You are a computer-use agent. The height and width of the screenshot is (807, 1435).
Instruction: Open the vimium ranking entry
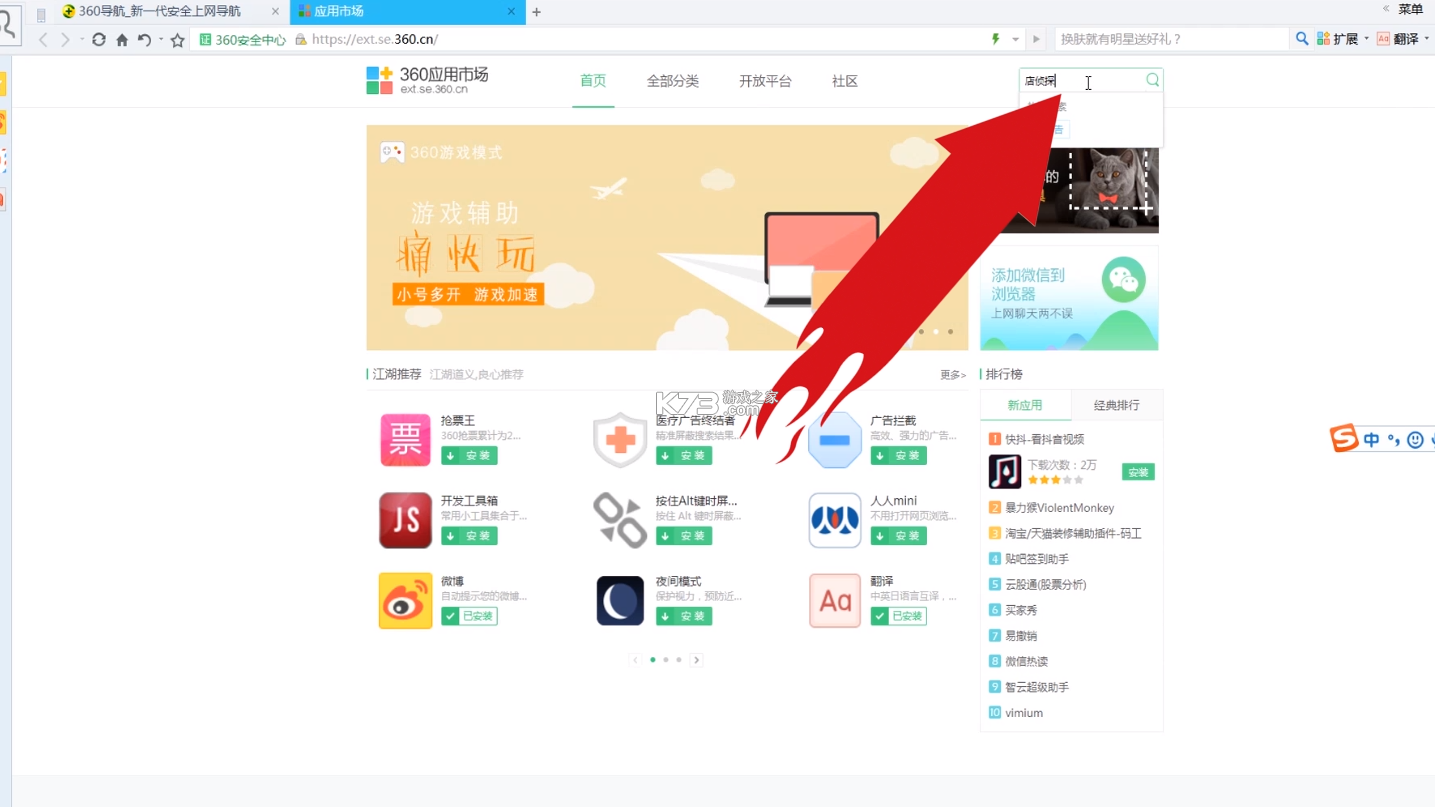[x=1024, y=713]
